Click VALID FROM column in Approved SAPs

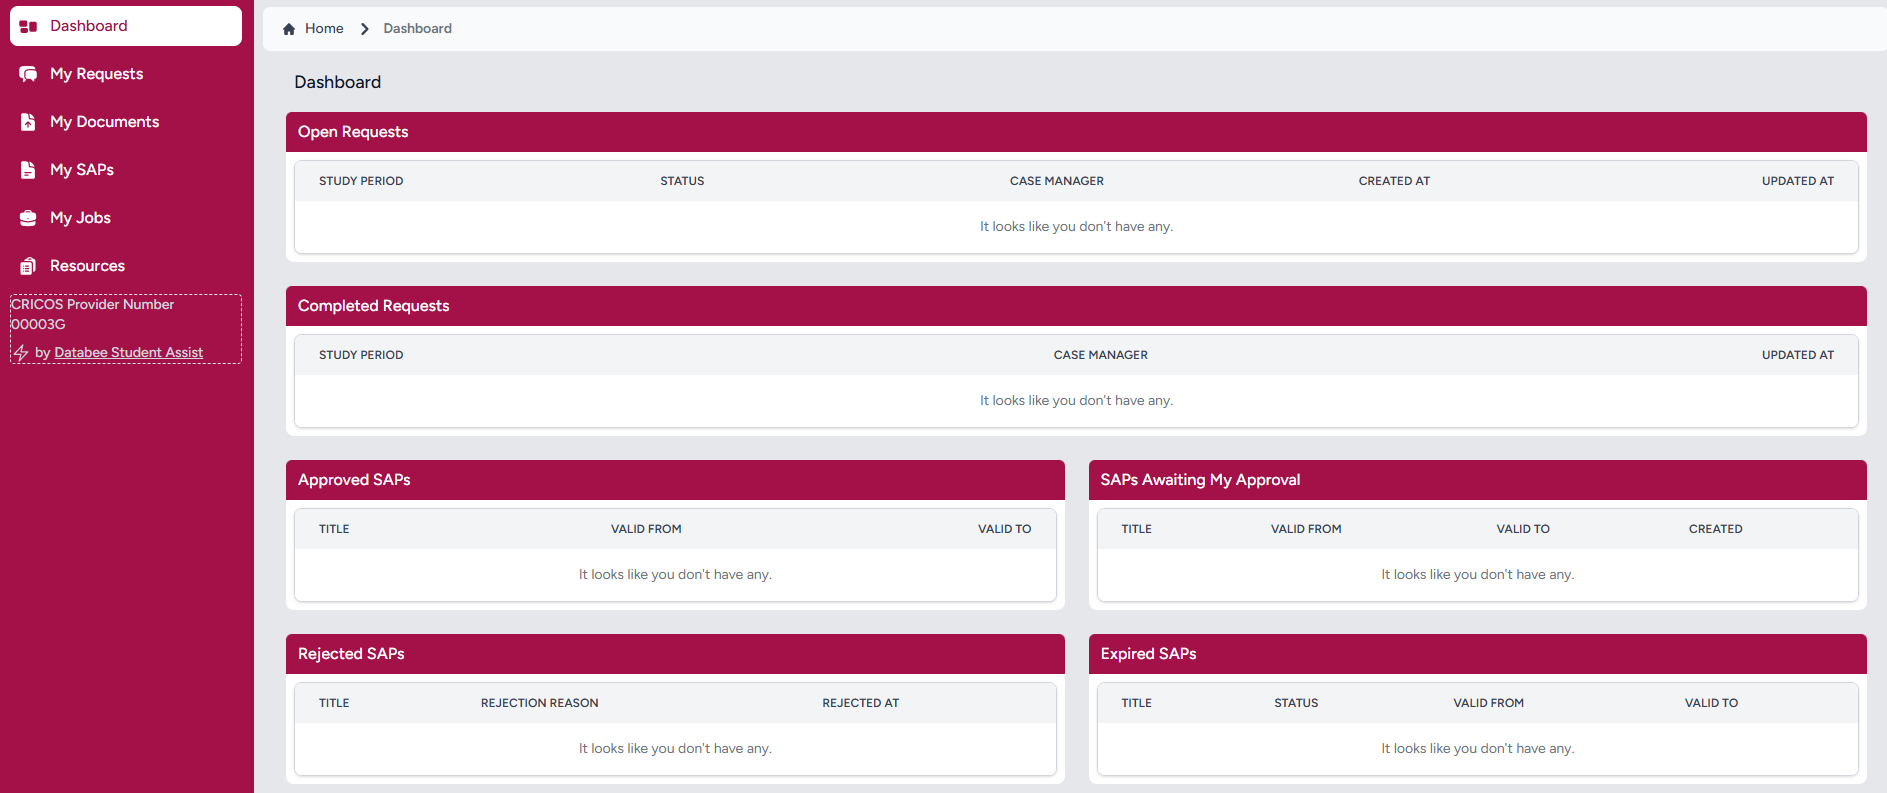646,529
